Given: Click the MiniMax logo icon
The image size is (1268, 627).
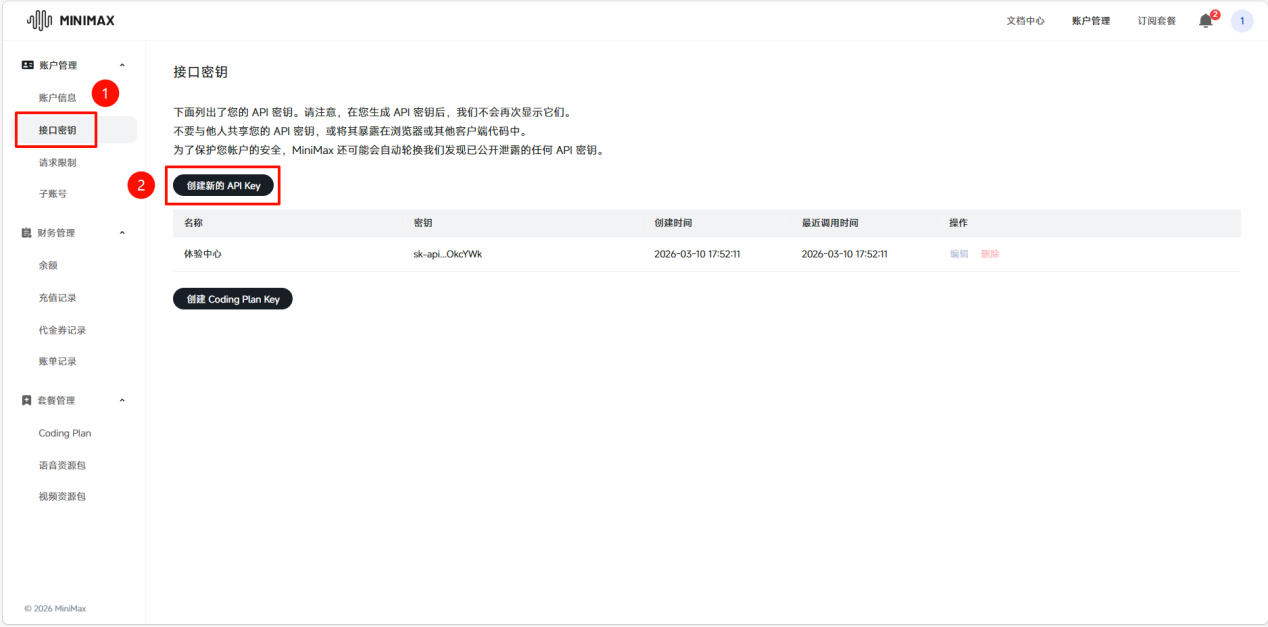Looking at the screenshot, I should click(x=38, y=19).
